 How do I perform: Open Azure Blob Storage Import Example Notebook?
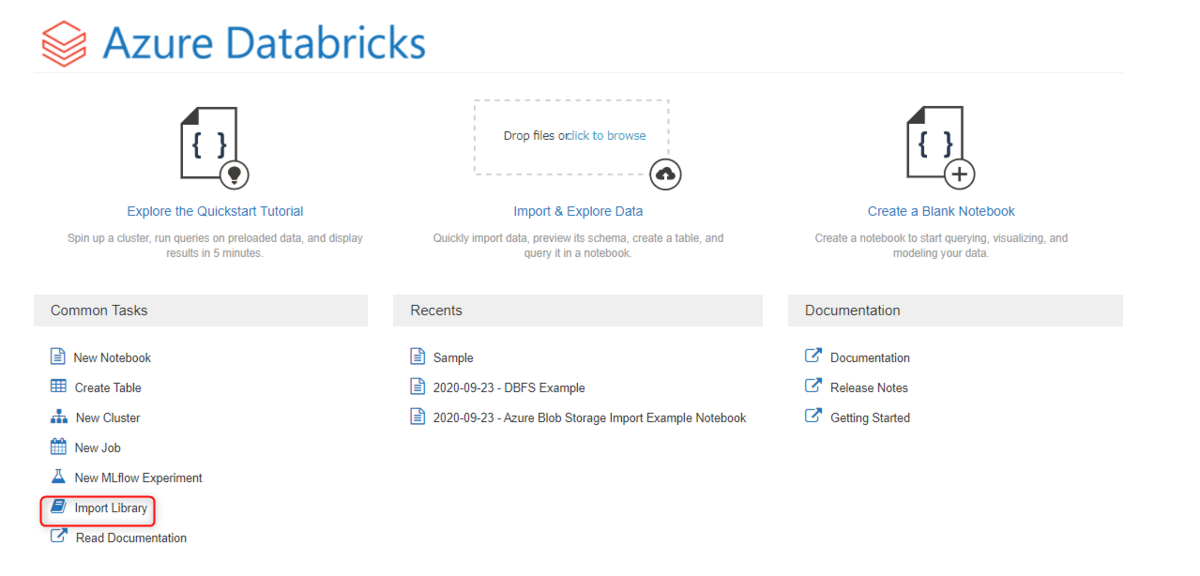(590, 418)
